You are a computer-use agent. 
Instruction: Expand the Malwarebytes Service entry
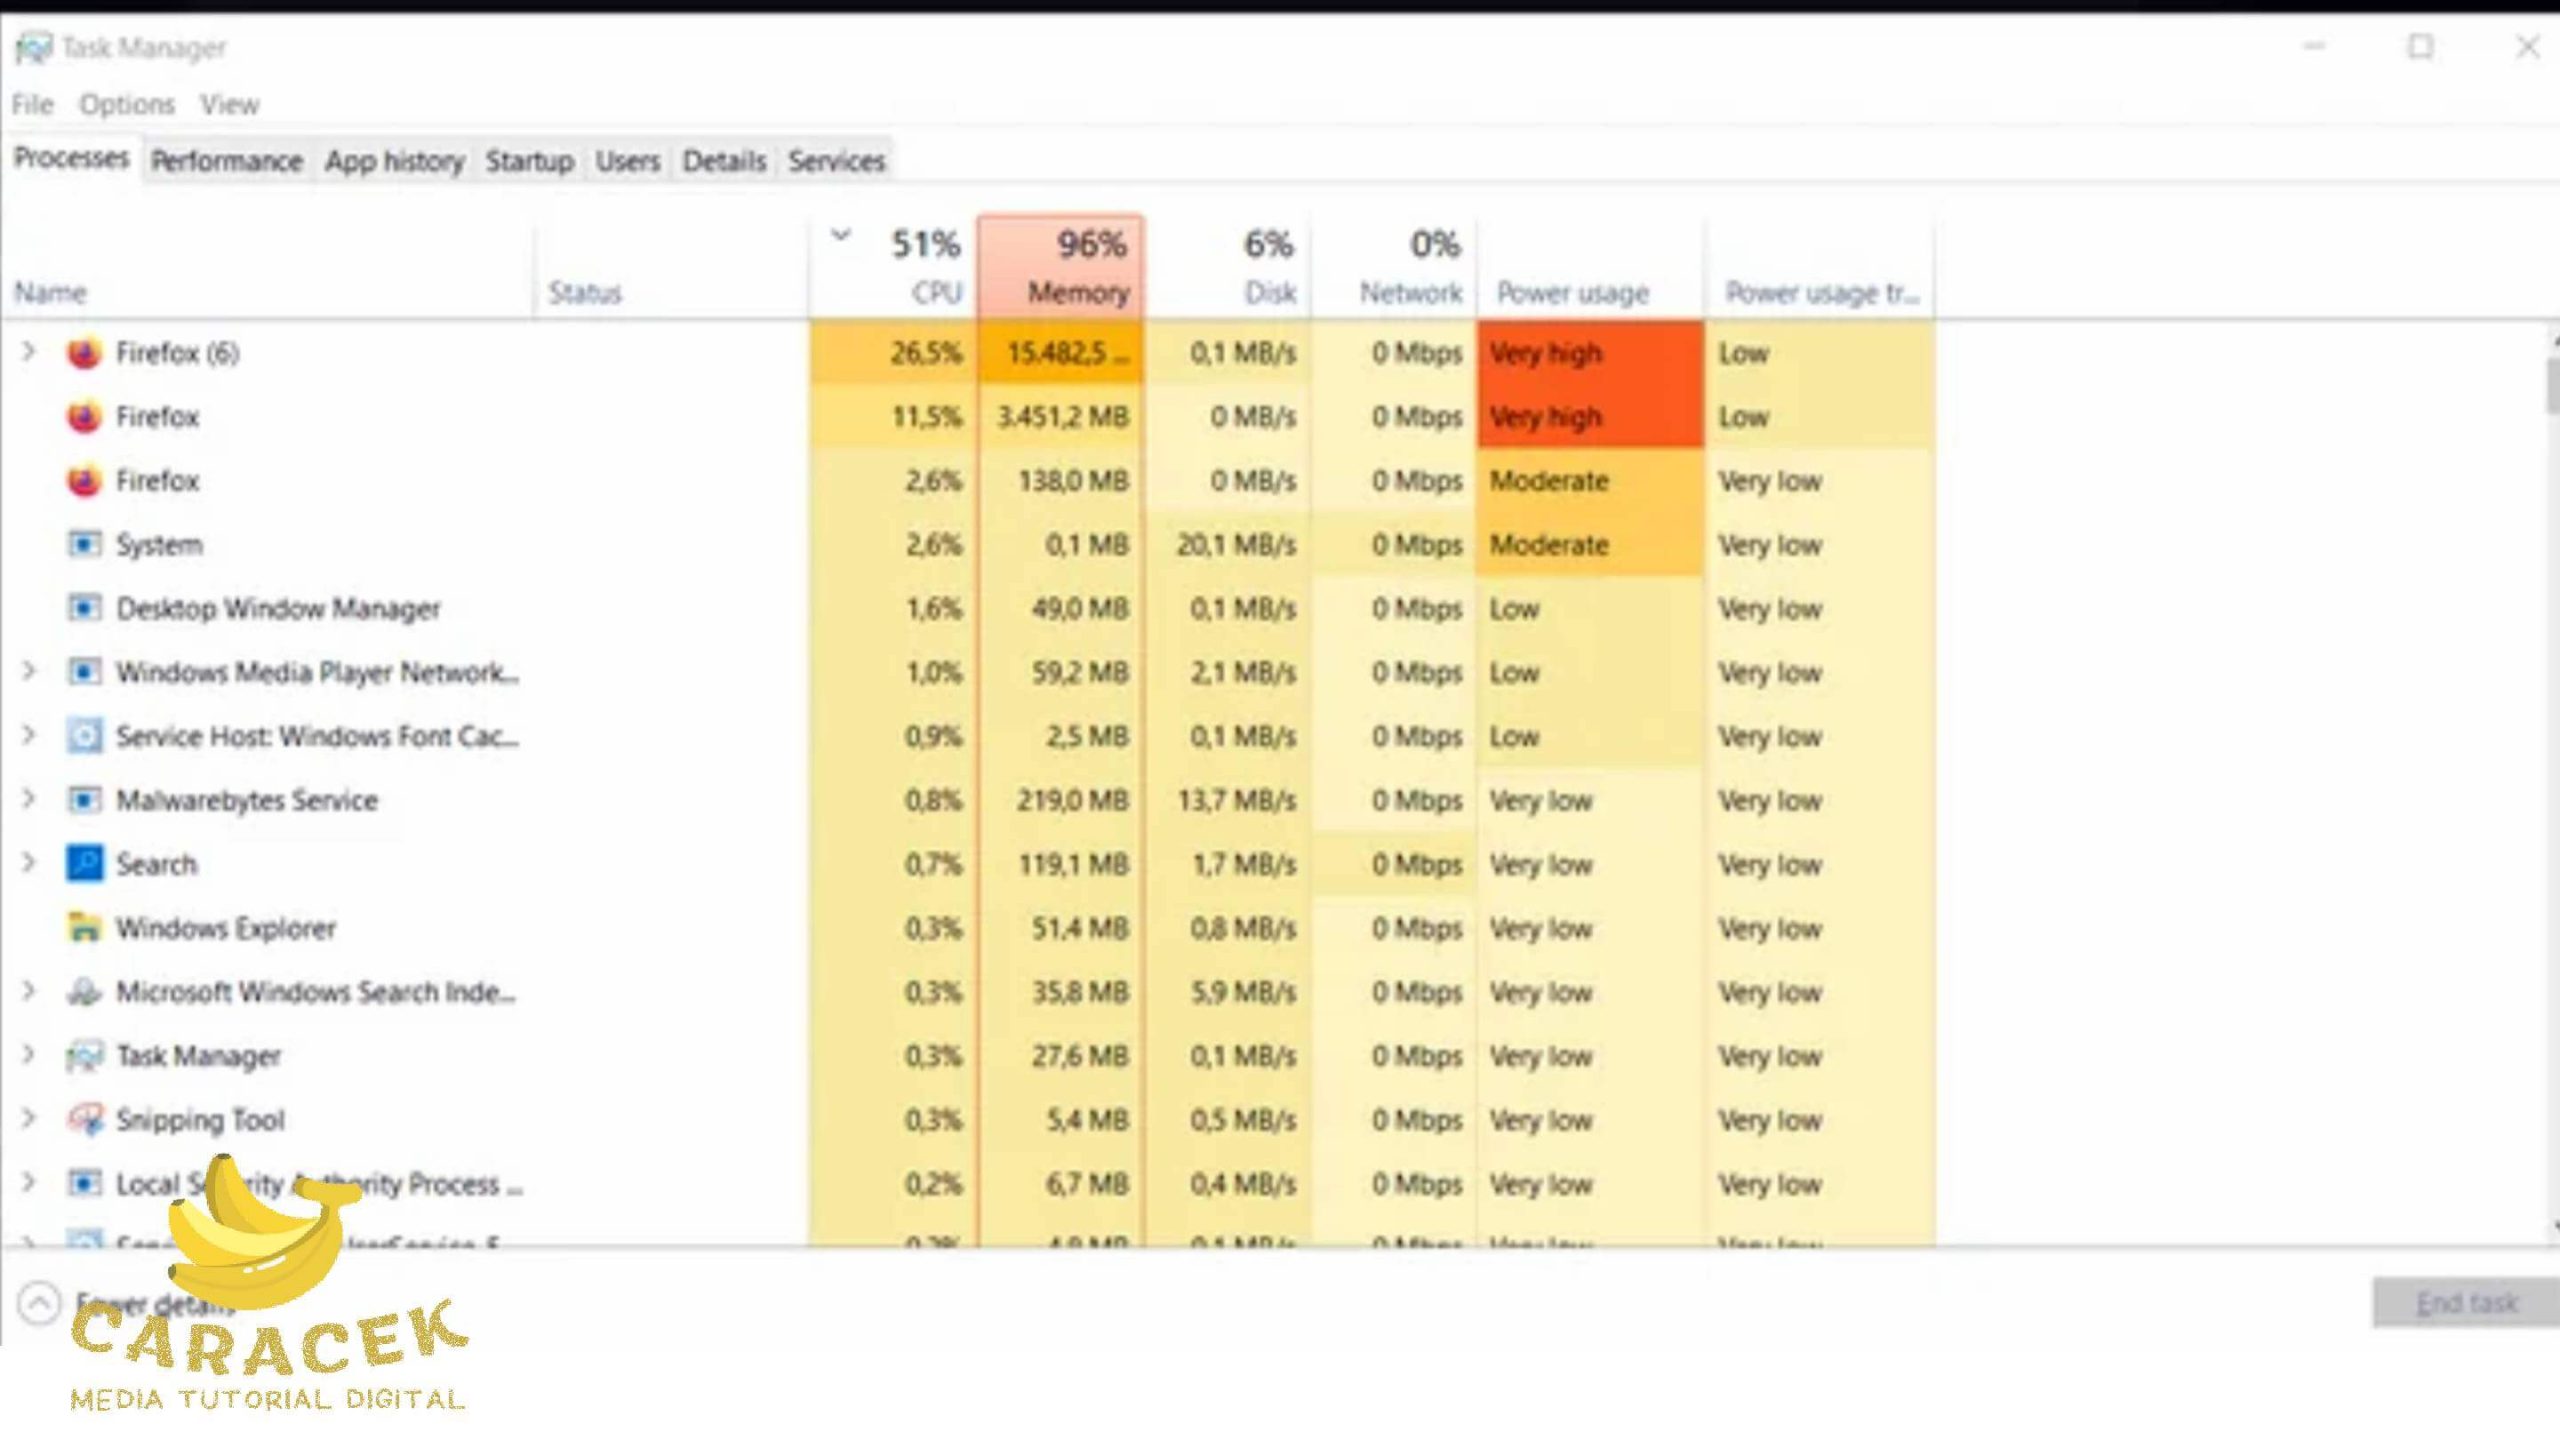tap(29, 800)
